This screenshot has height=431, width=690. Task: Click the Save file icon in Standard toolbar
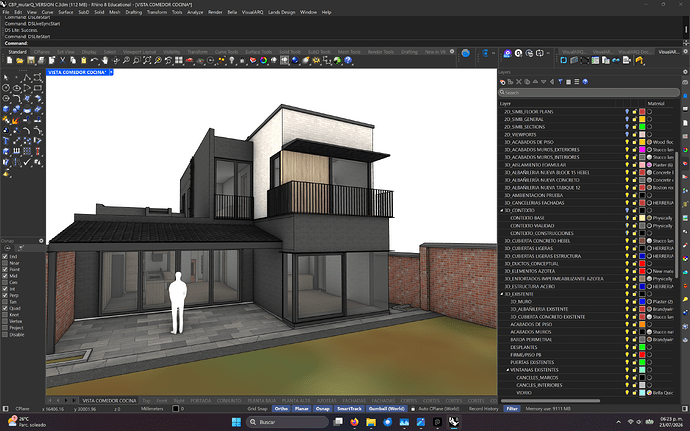tap(31, 60)
